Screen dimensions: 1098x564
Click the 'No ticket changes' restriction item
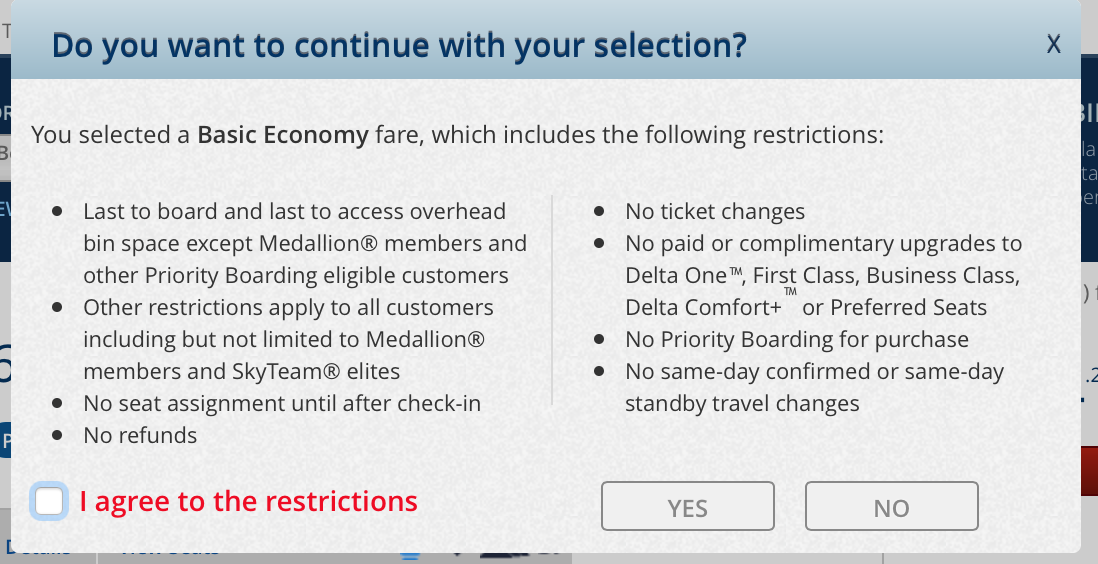(715, 211)
